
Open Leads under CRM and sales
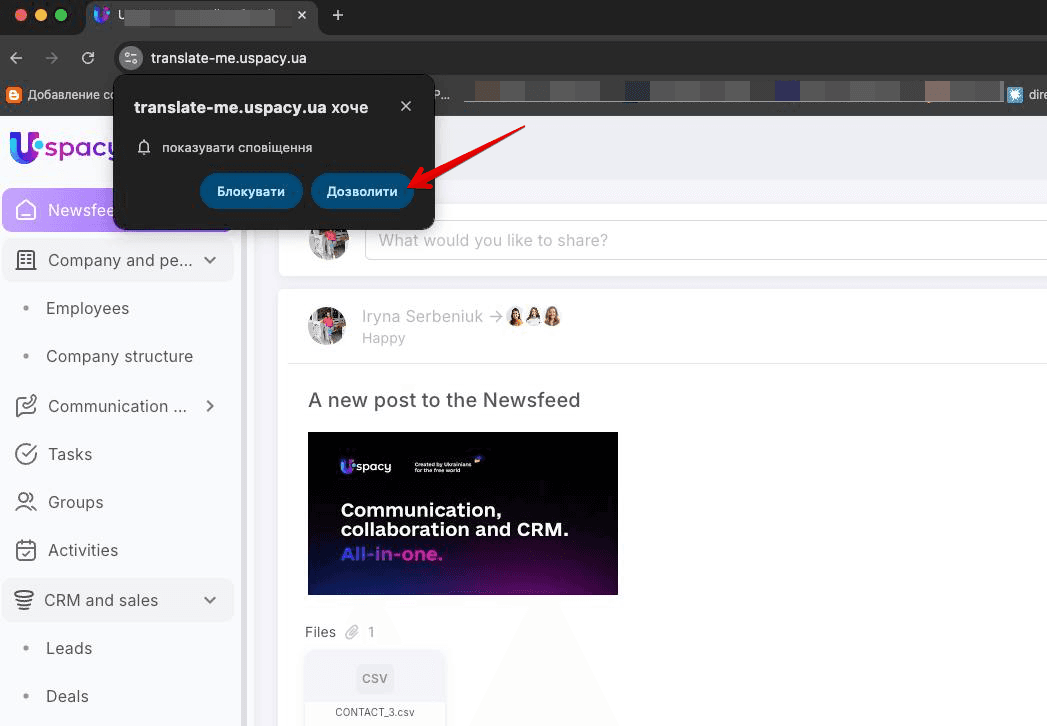tap(69, 648)
